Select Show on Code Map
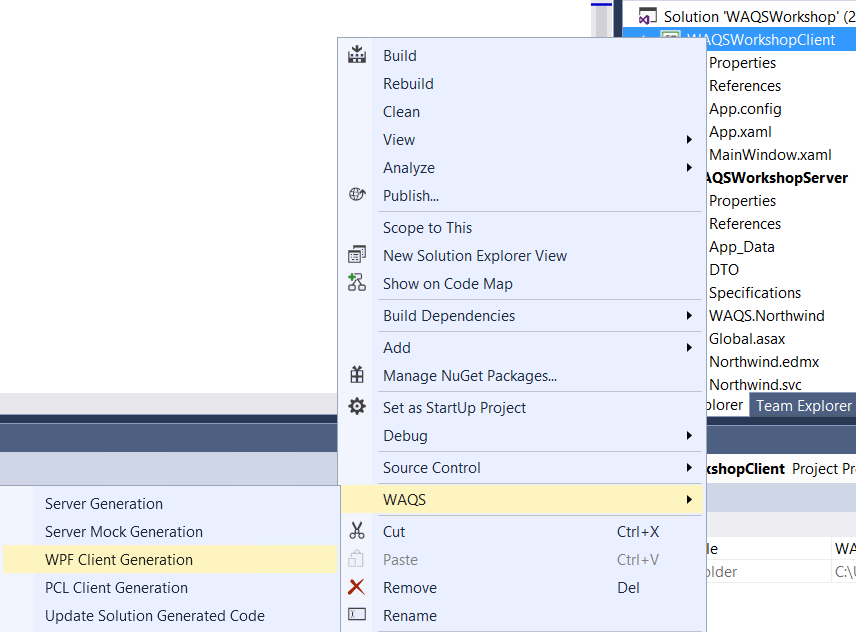 pos(522,284)
